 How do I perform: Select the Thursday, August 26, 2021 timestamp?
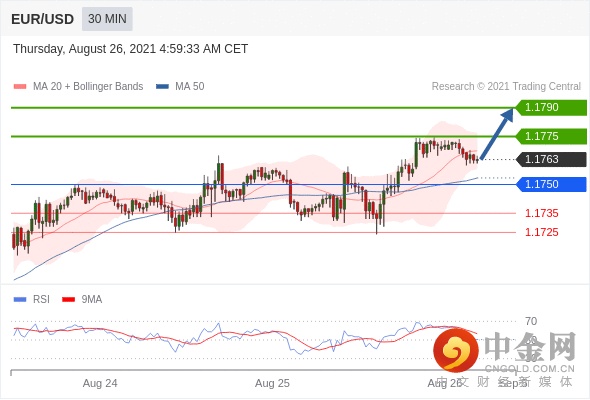point(131,49)
